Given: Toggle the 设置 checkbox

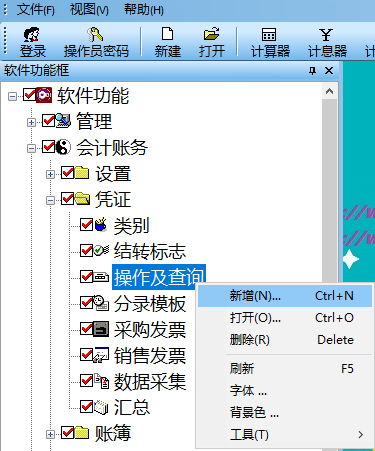Looking at the screenshot, I should (67, 173).
